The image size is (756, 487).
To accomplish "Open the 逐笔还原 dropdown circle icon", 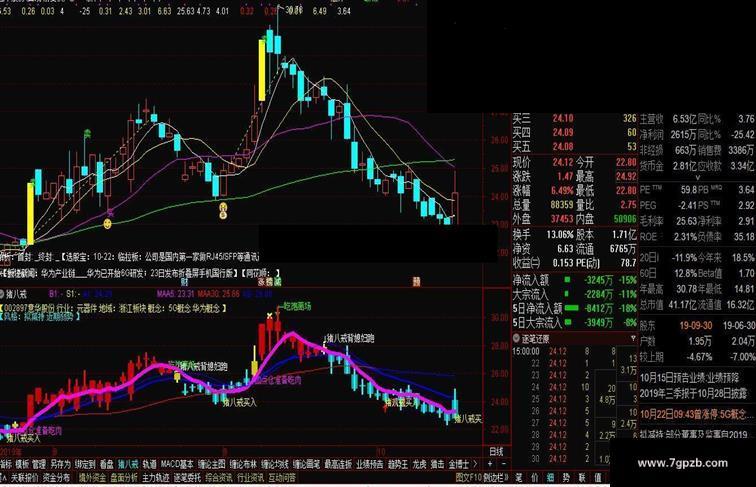I will click(x=516, y=338).
